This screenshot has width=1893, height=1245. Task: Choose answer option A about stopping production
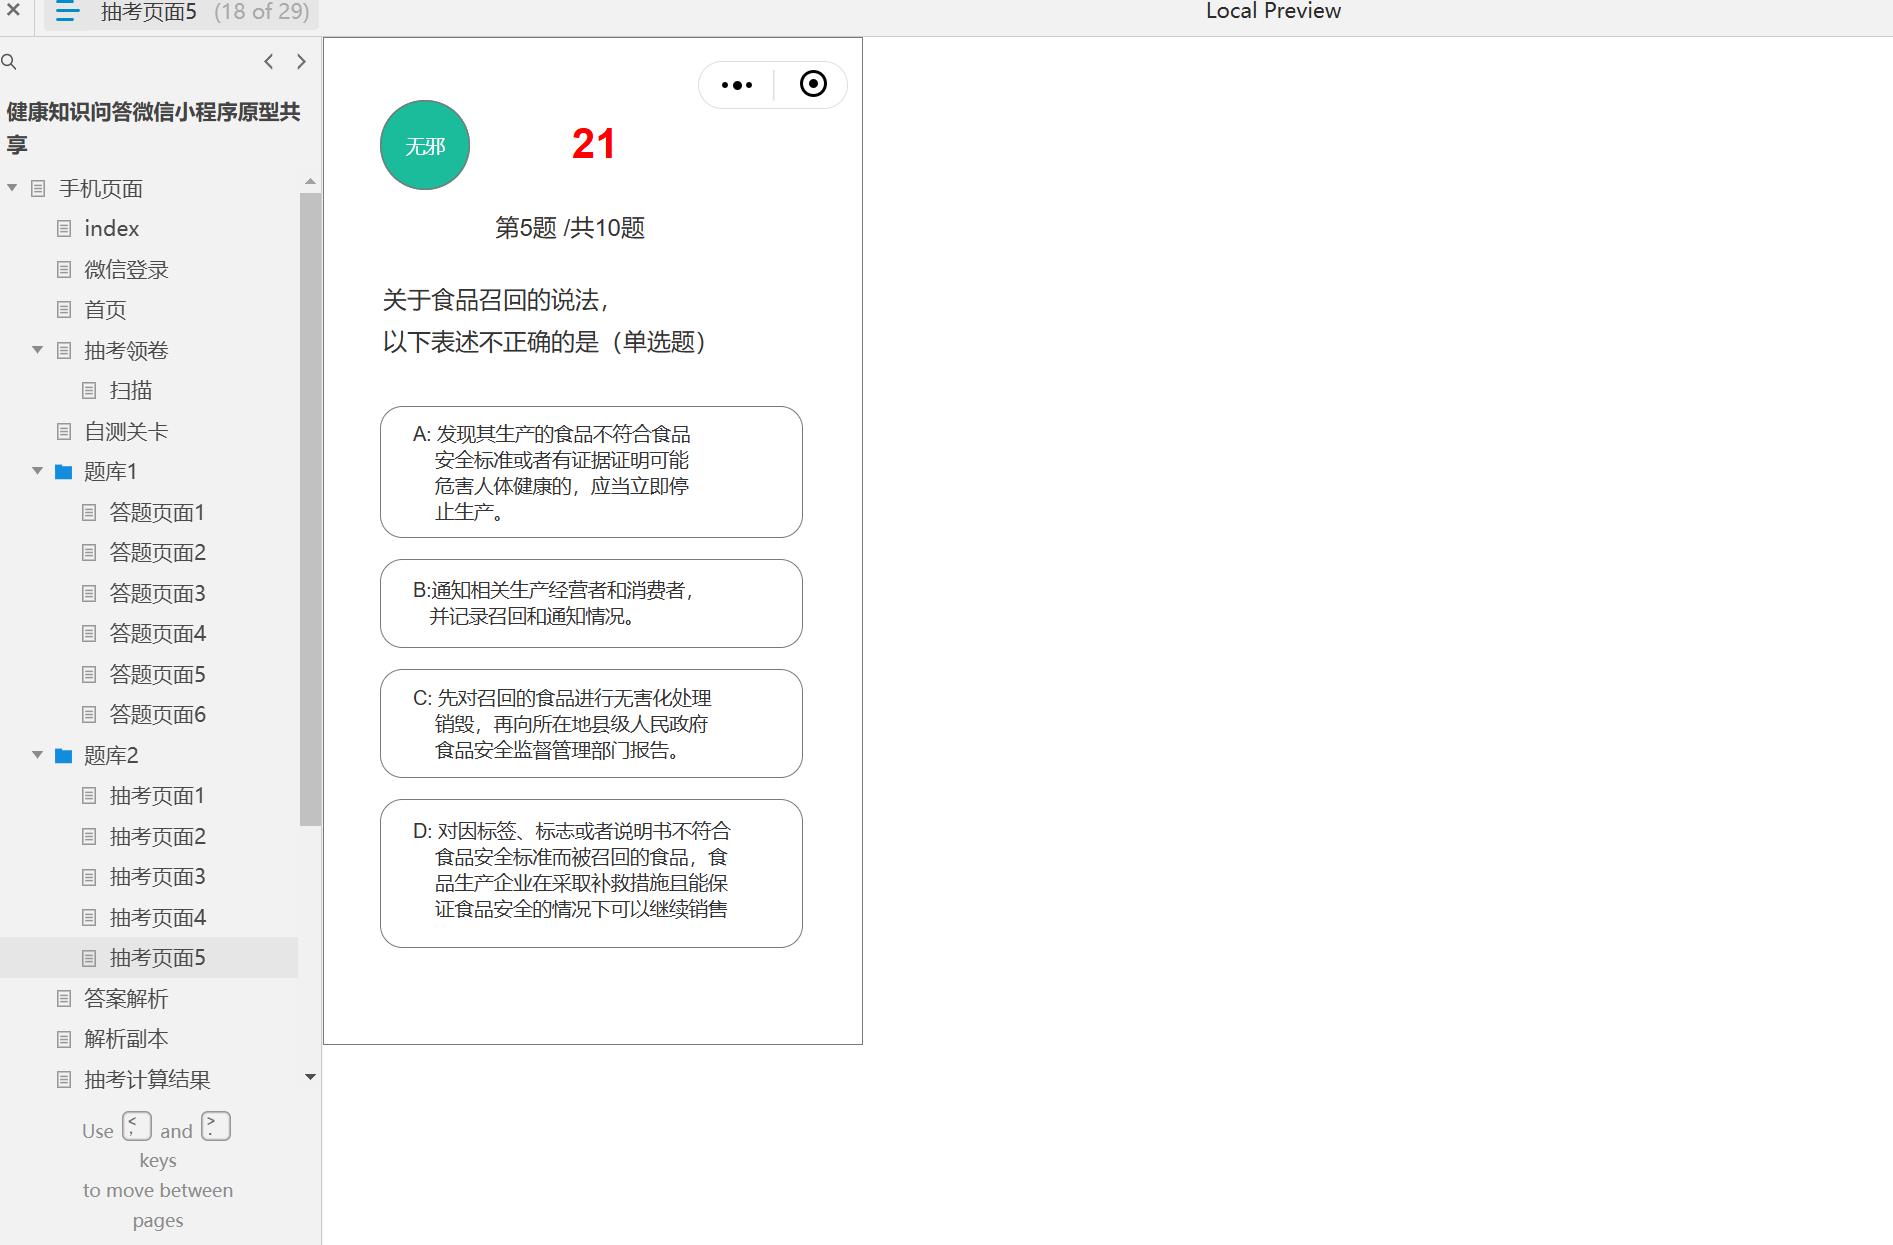(591, 472)
